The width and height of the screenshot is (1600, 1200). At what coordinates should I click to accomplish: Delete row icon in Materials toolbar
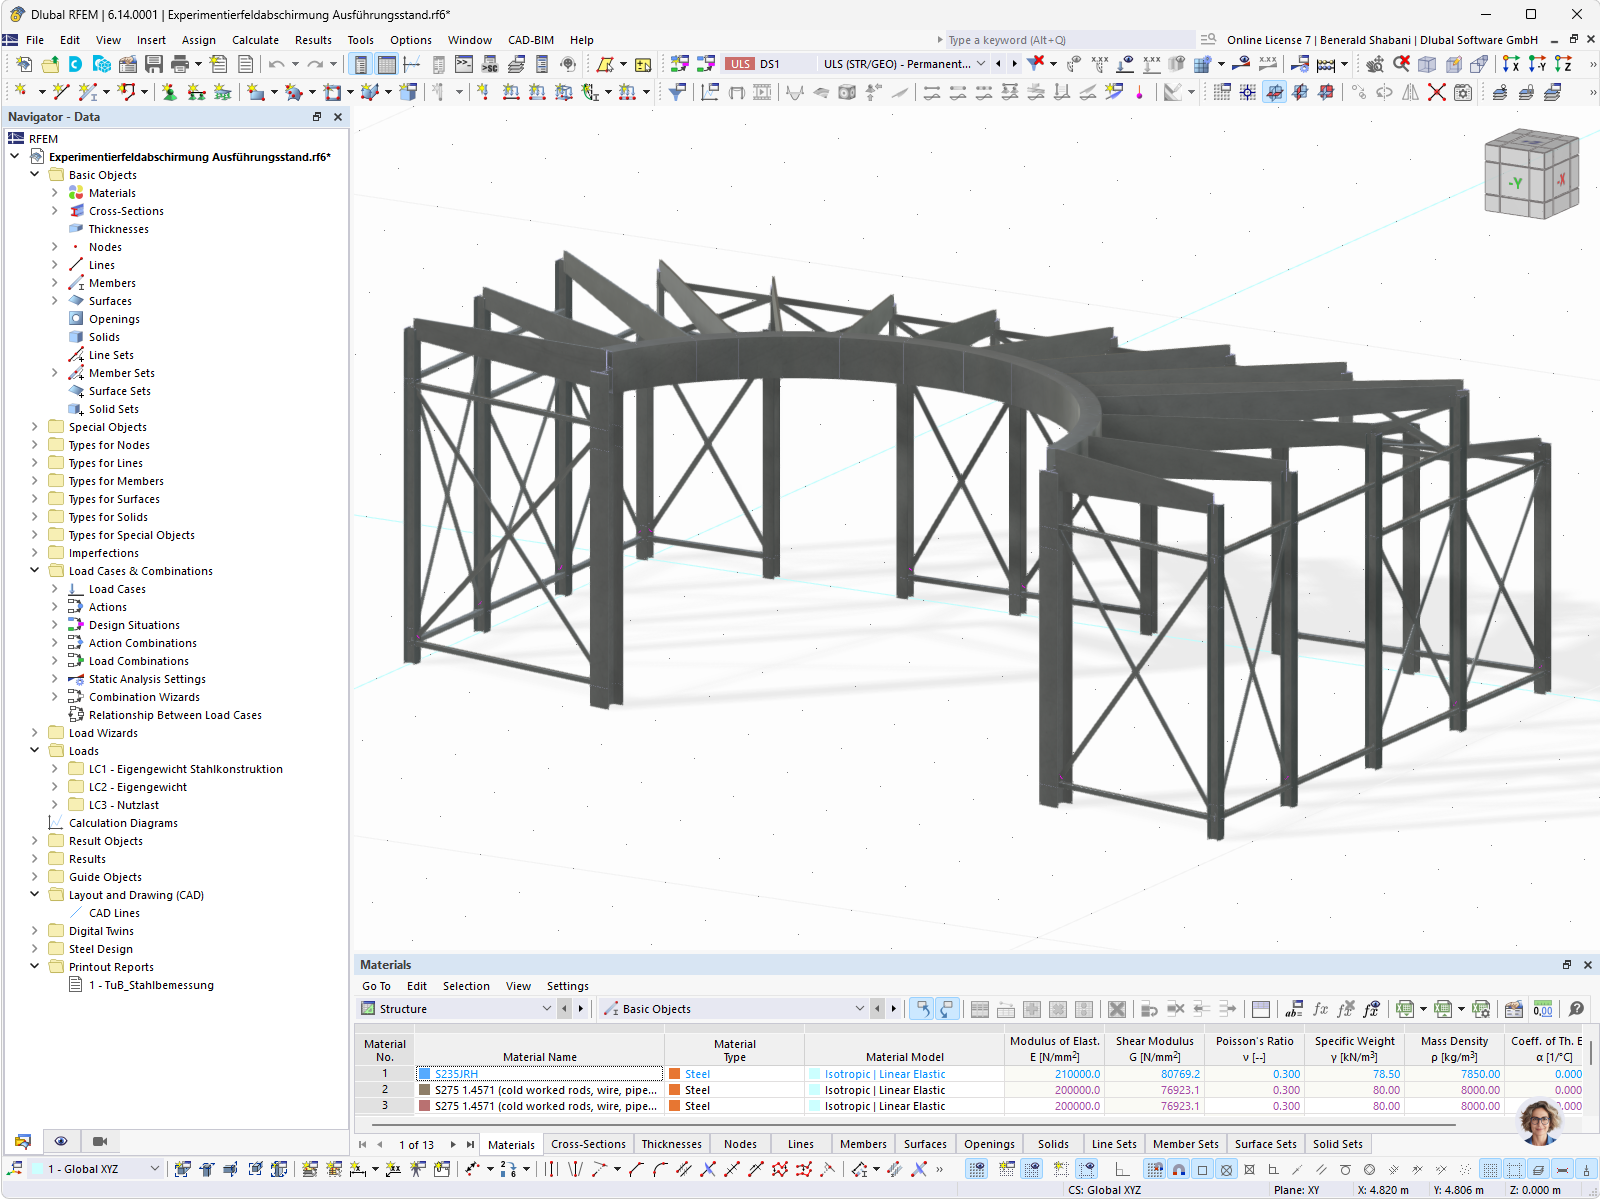point(1117,1009)
